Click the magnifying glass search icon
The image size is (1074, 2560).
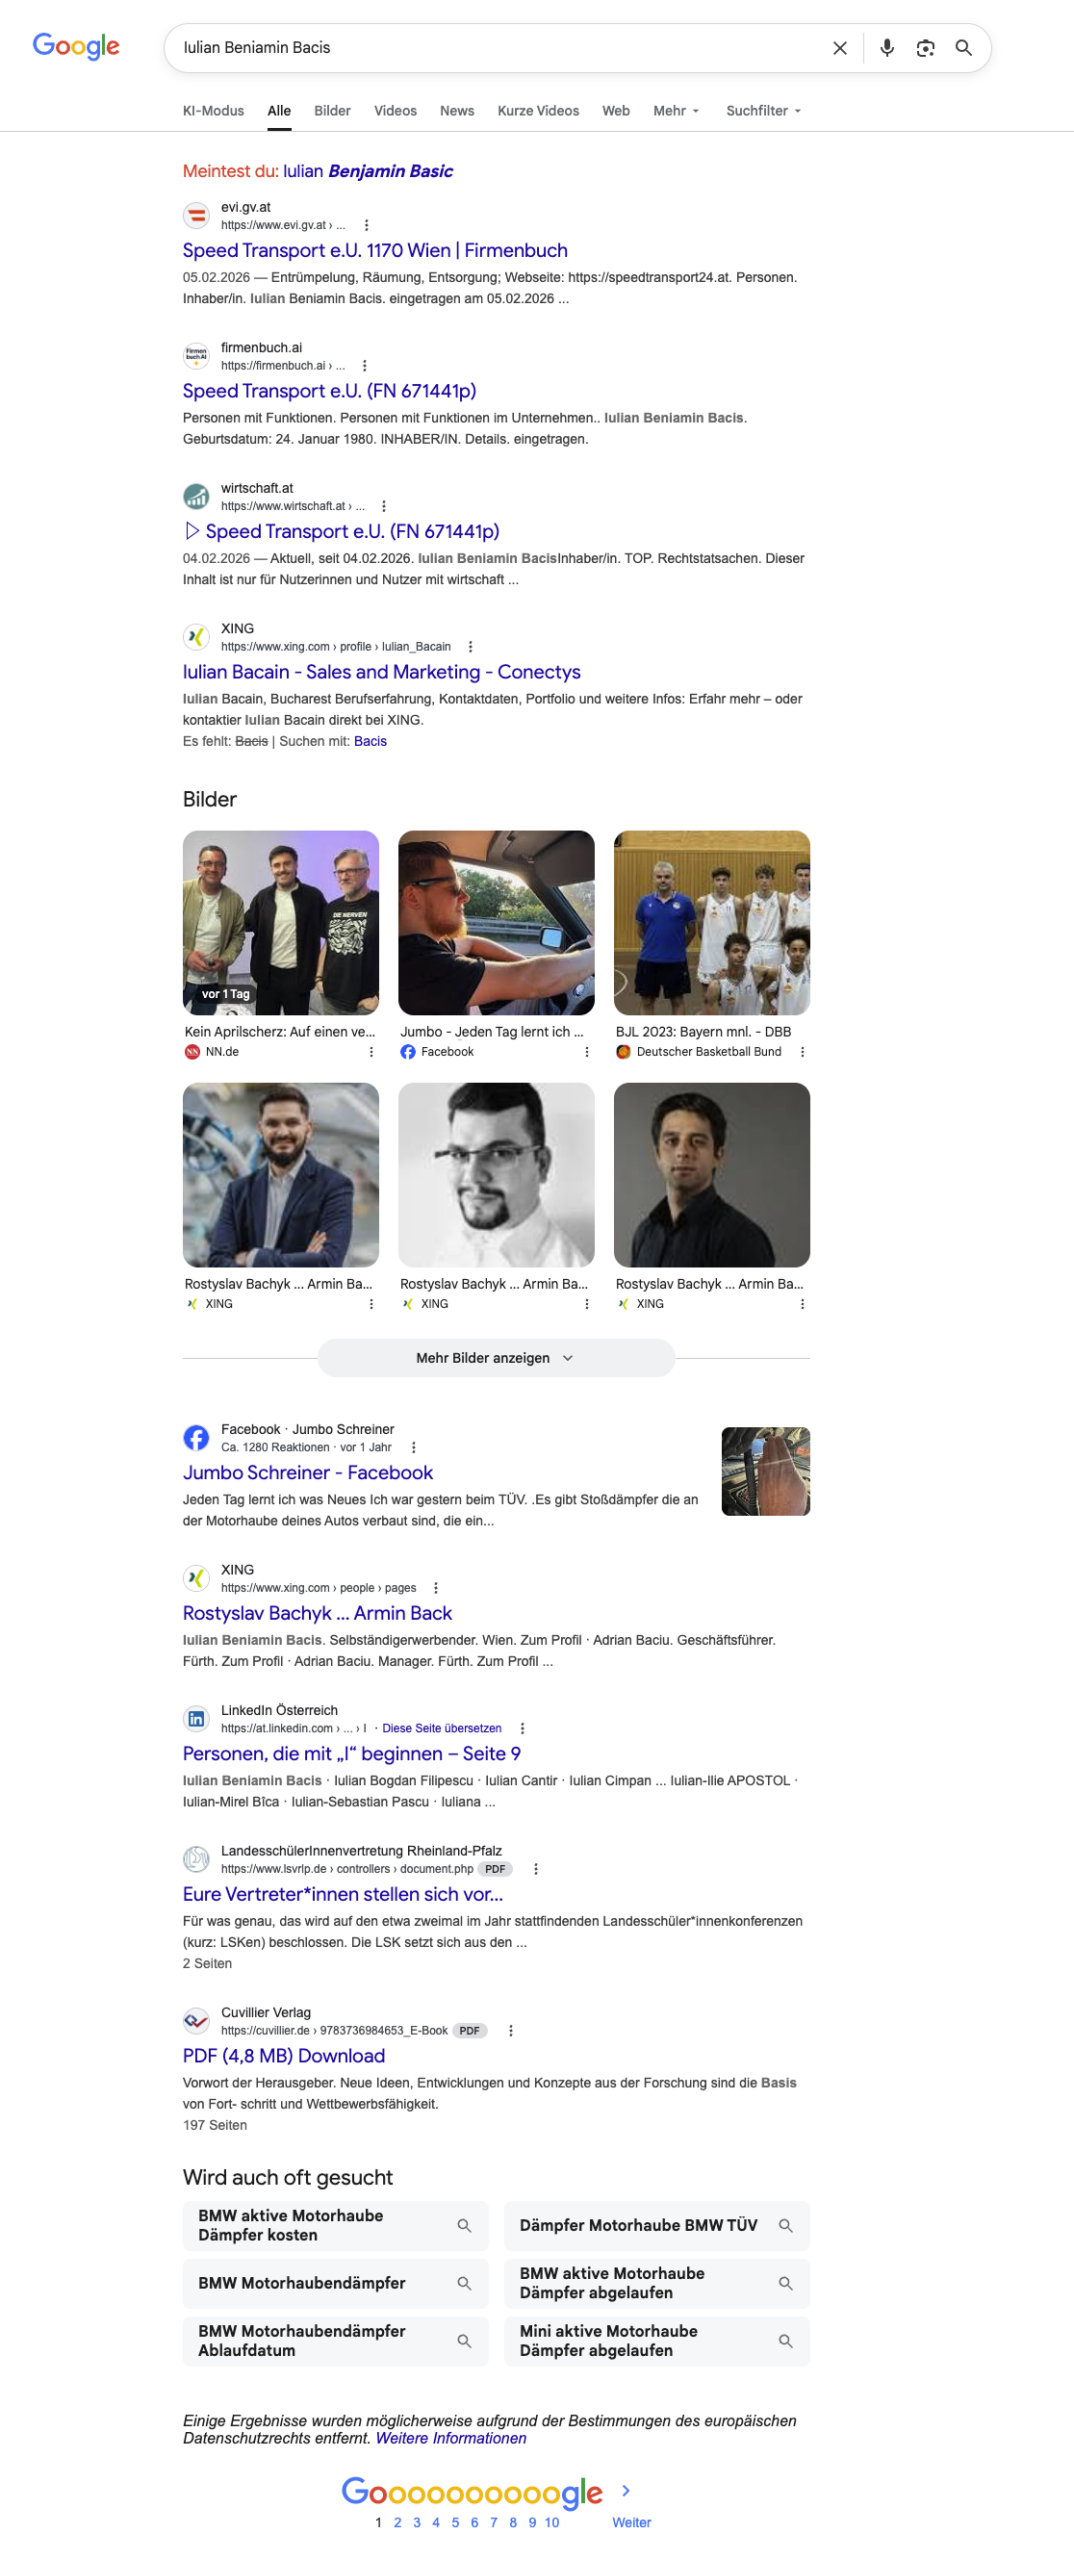pos(963,48)
